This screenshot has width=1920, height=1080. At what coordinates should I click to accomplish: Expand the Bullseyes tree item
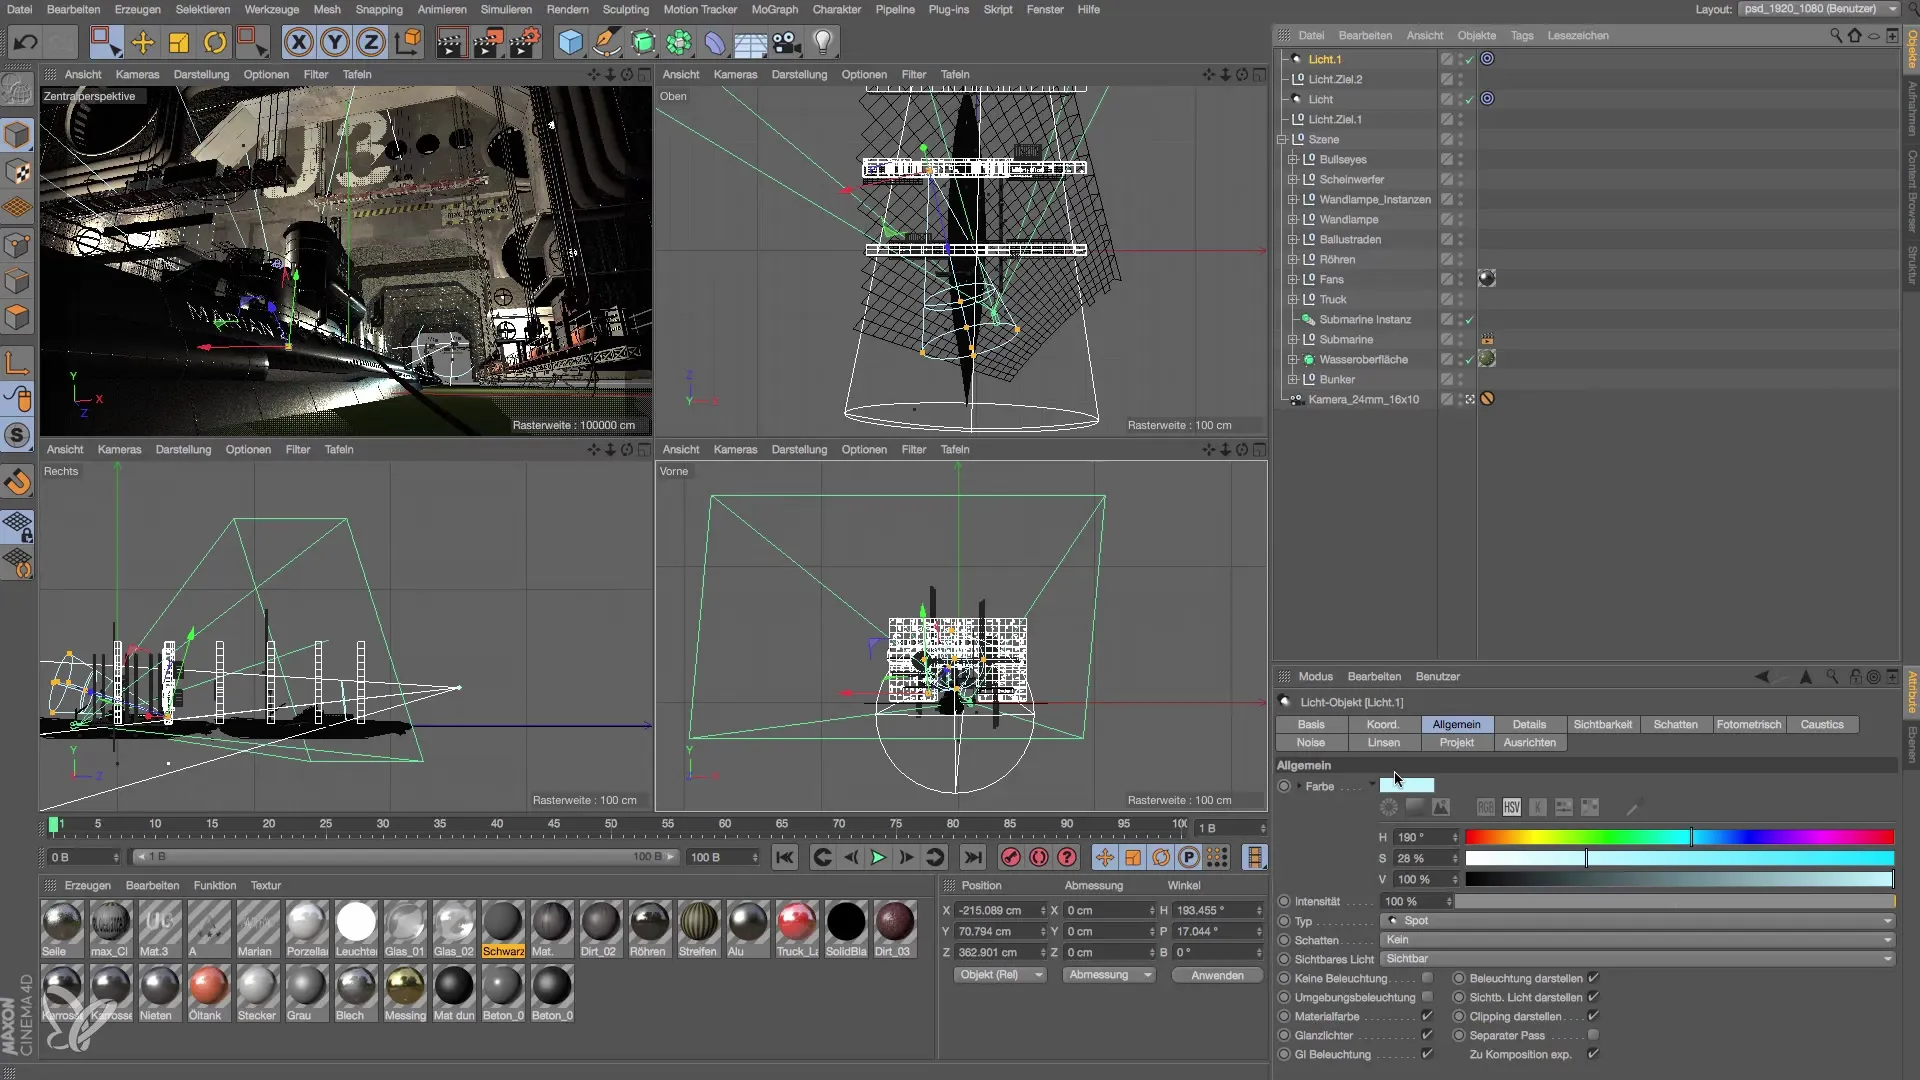[x=1292, y=160]
